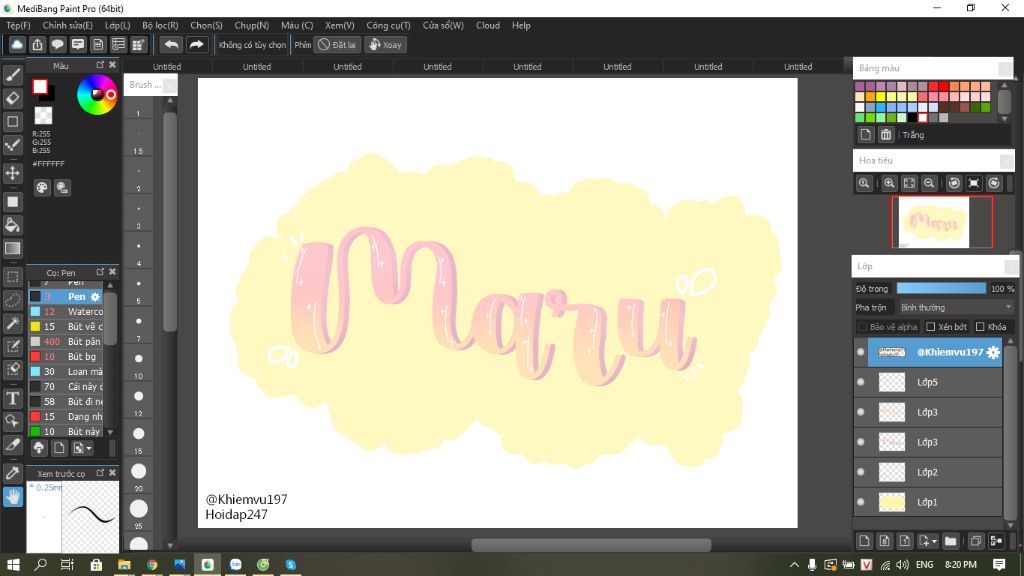Click the Undo arrow
The image size is (1024, 576).
171,44
